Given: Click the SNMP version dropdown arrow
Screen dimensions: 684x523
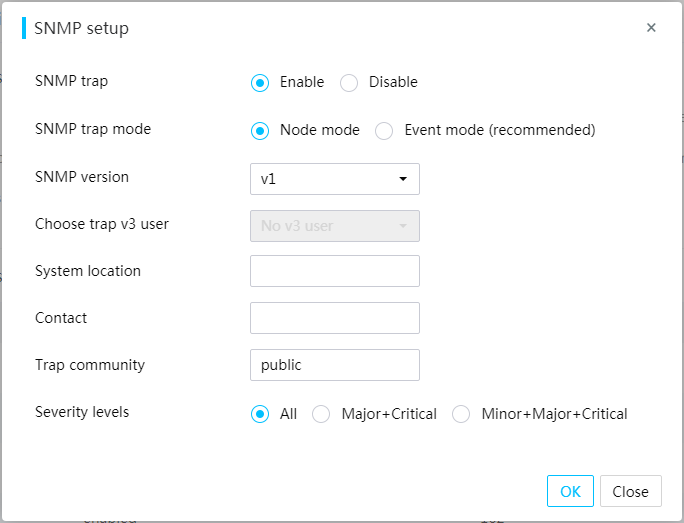Looking at the screenshot, I should 403,179.
